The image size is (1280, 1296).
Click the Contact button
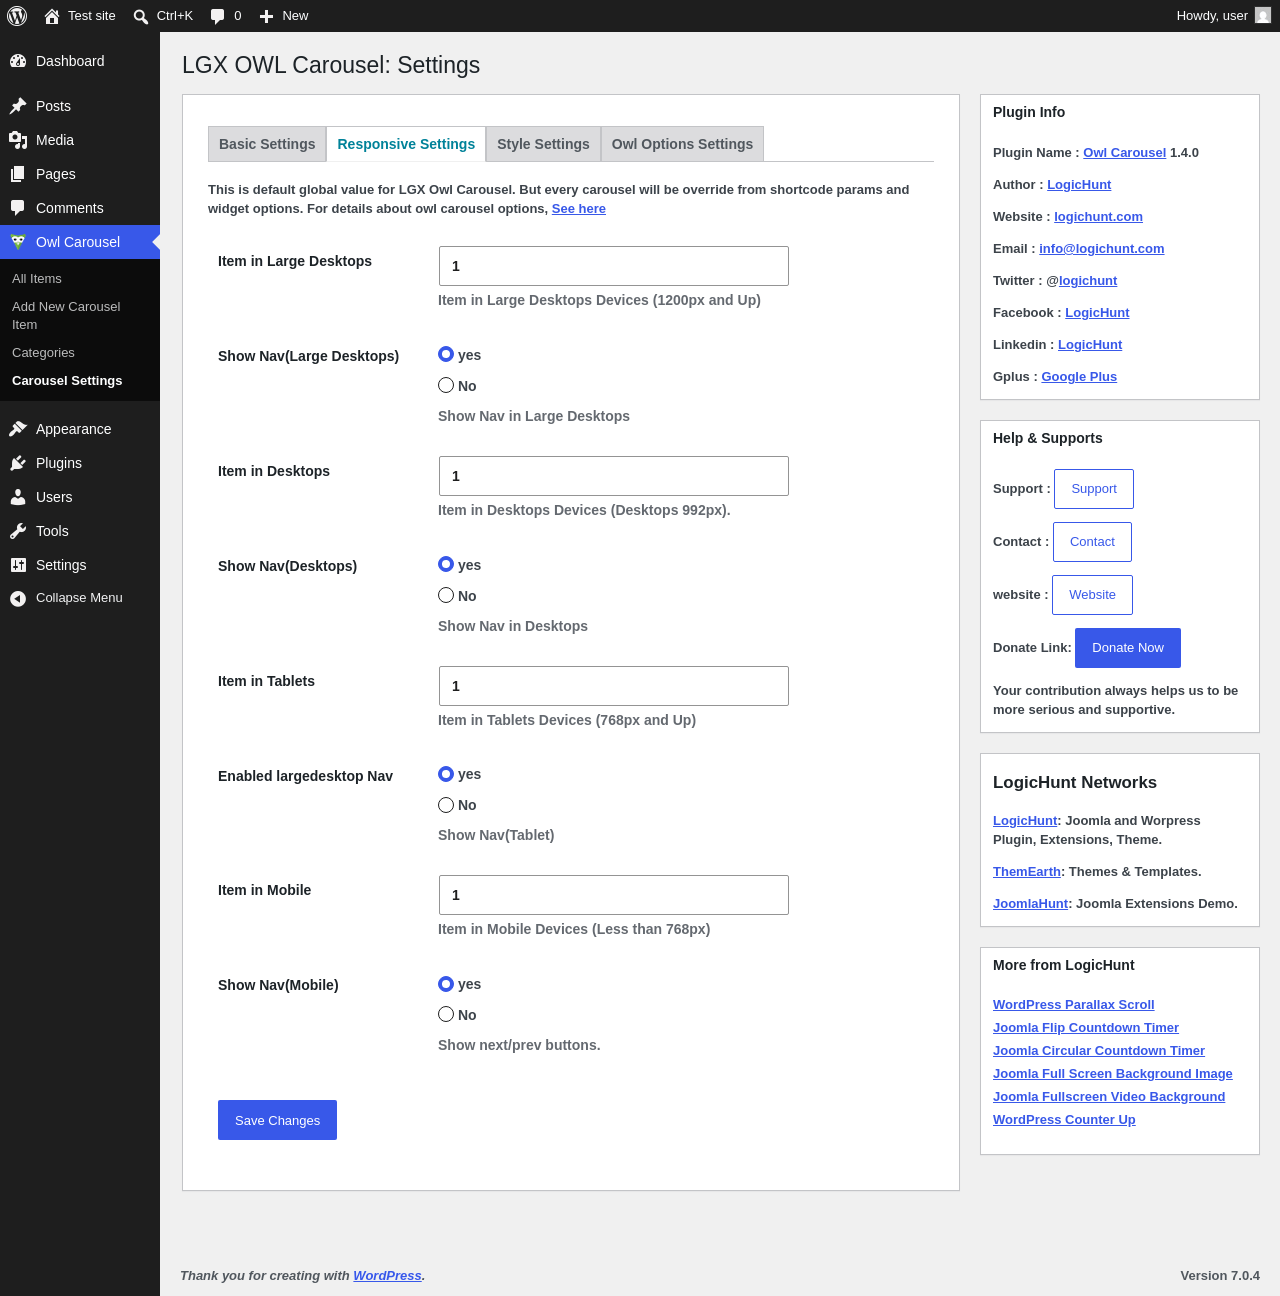pyautogui.click(x=1092, y=542)
